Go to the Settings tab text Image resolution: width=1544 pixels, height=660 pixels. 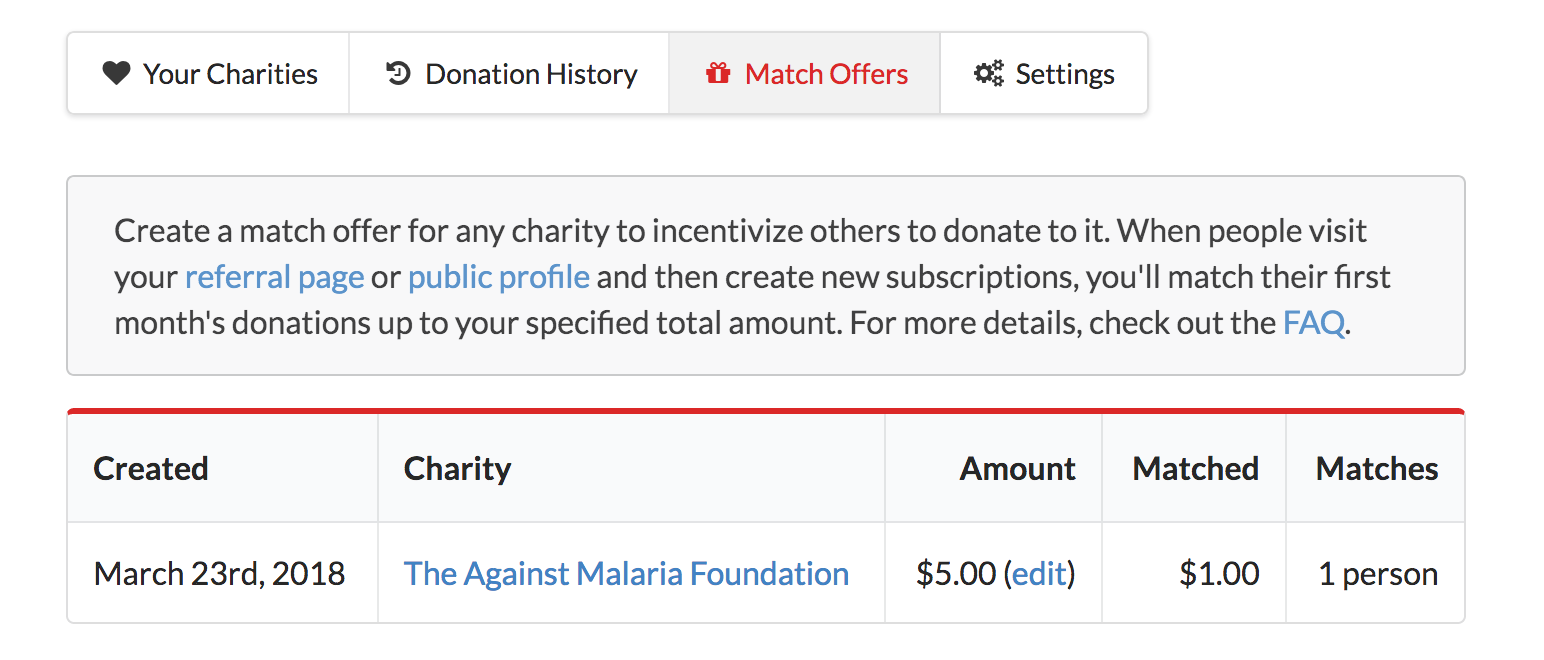pos(1065,74)
